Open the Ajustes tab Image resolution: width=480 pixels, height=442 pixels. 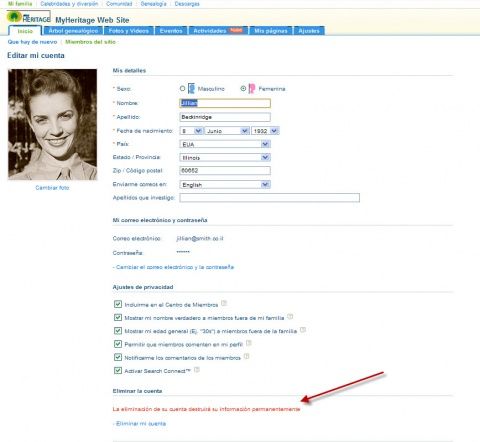[309, 31]
